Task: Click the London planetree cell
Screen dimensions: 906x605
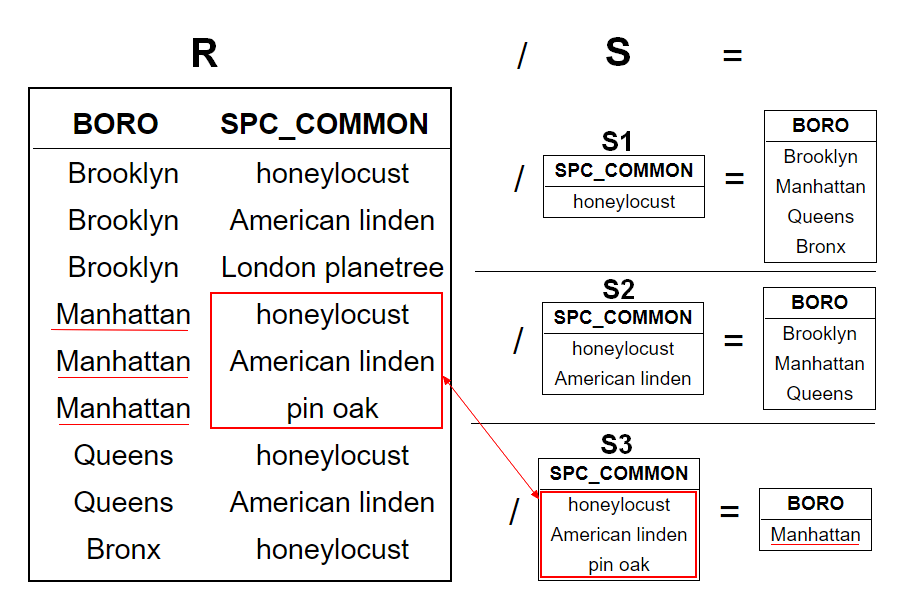Action: 332,268
